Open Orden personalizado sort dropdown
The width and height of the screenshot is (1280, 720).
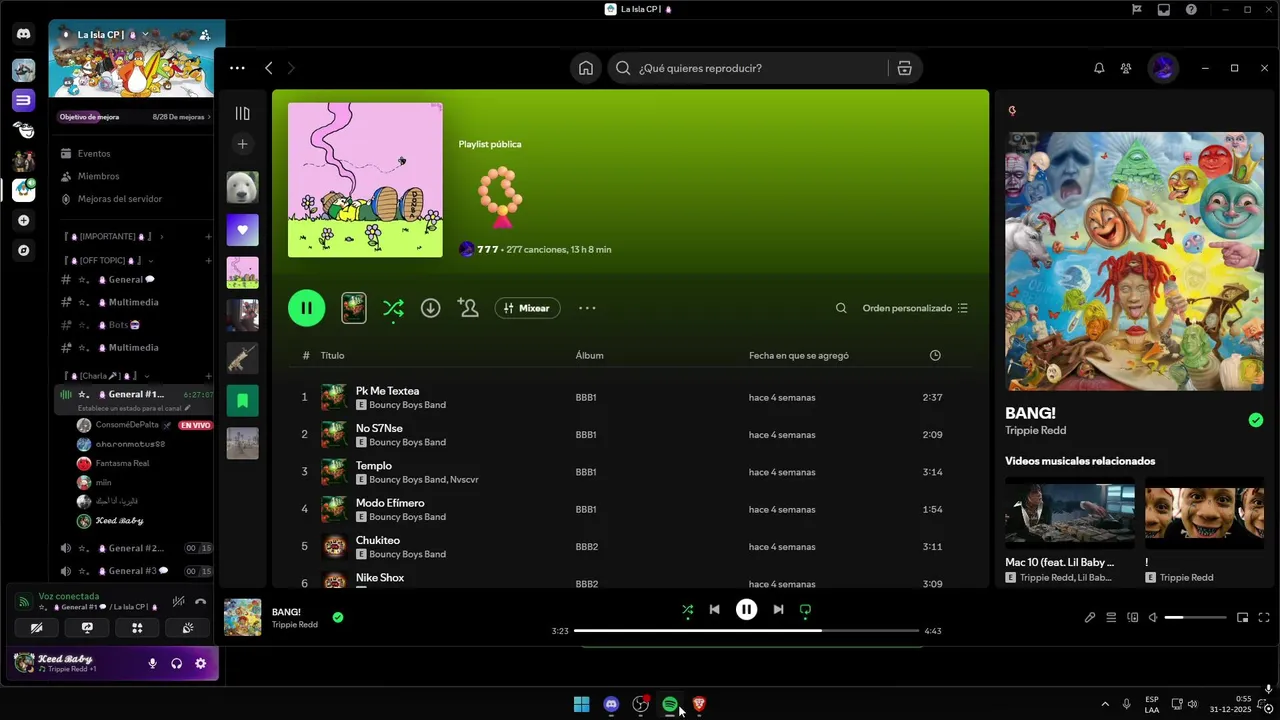point(915,308)
